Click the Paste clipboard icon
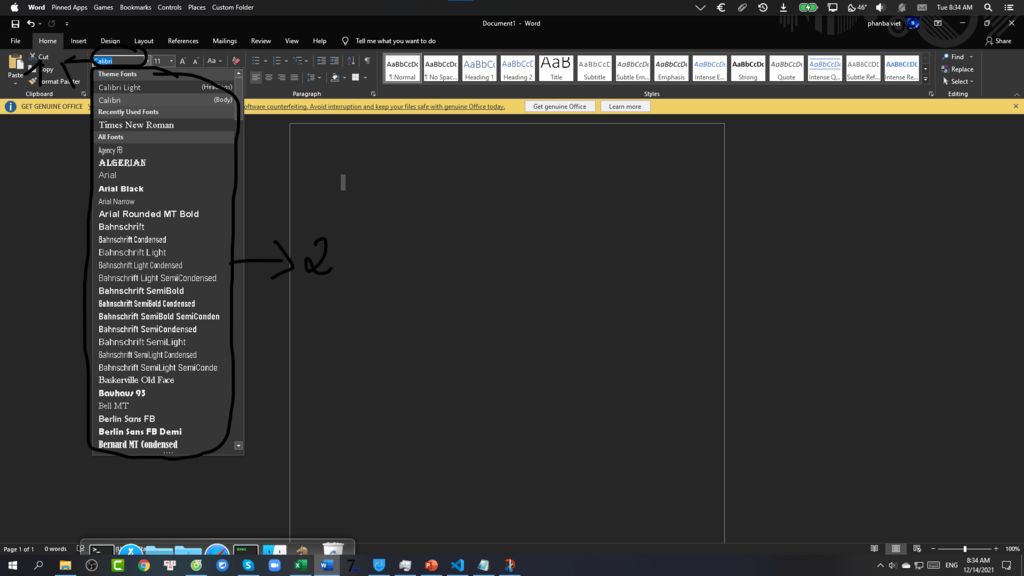Viewport: 1024px width, 576px height. (16, 63)
